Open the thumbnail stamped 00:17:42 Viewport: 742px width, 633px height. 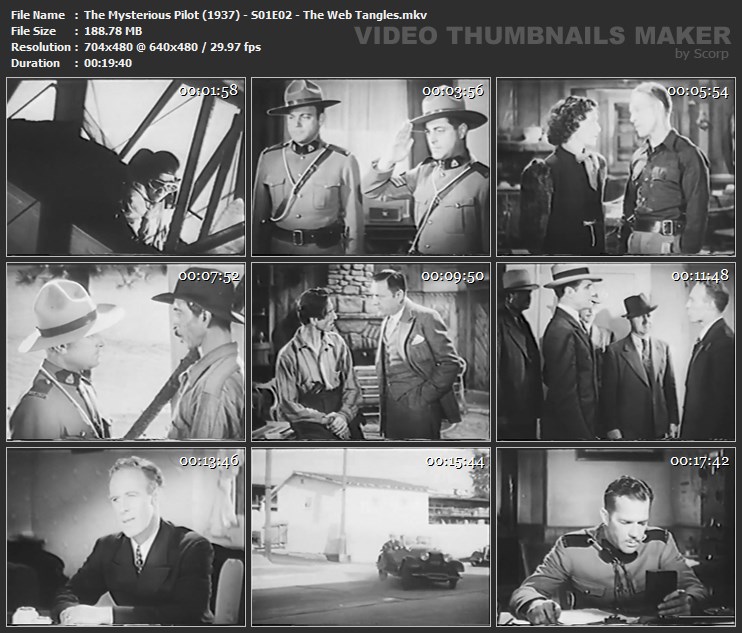click(616, 536)
